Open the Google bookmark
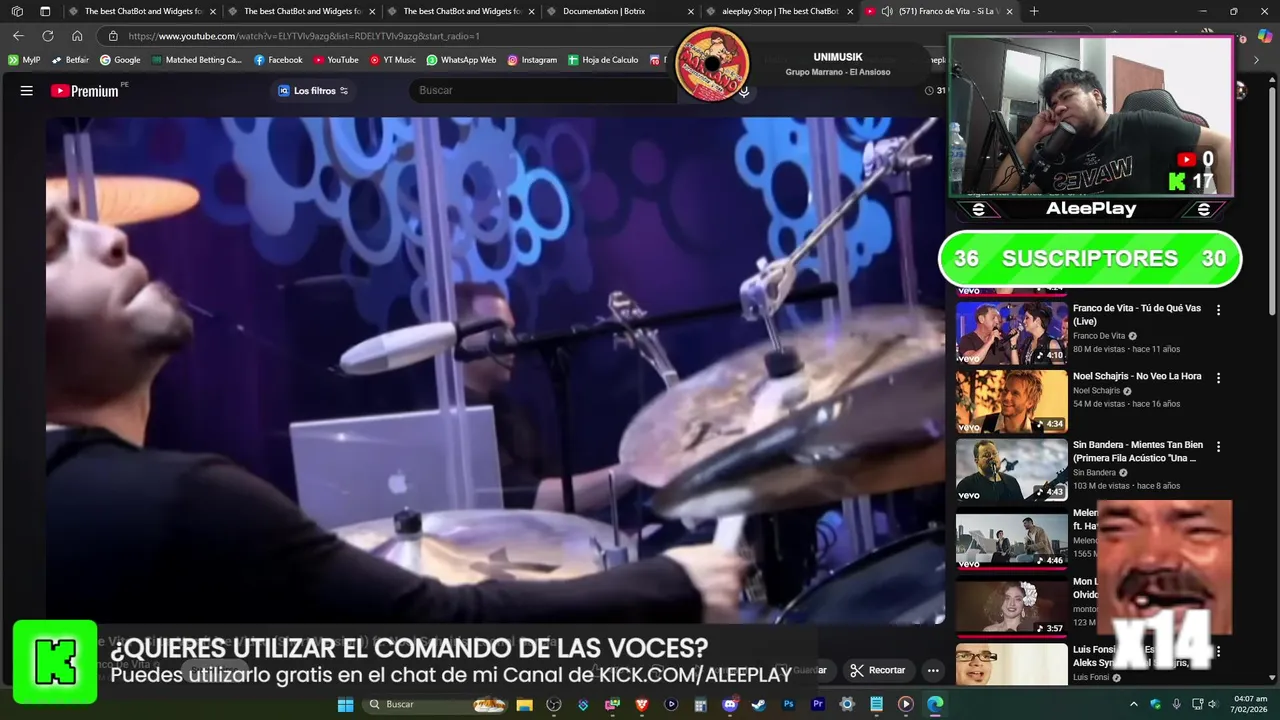 pyautogui.click(x=120, y=60)
